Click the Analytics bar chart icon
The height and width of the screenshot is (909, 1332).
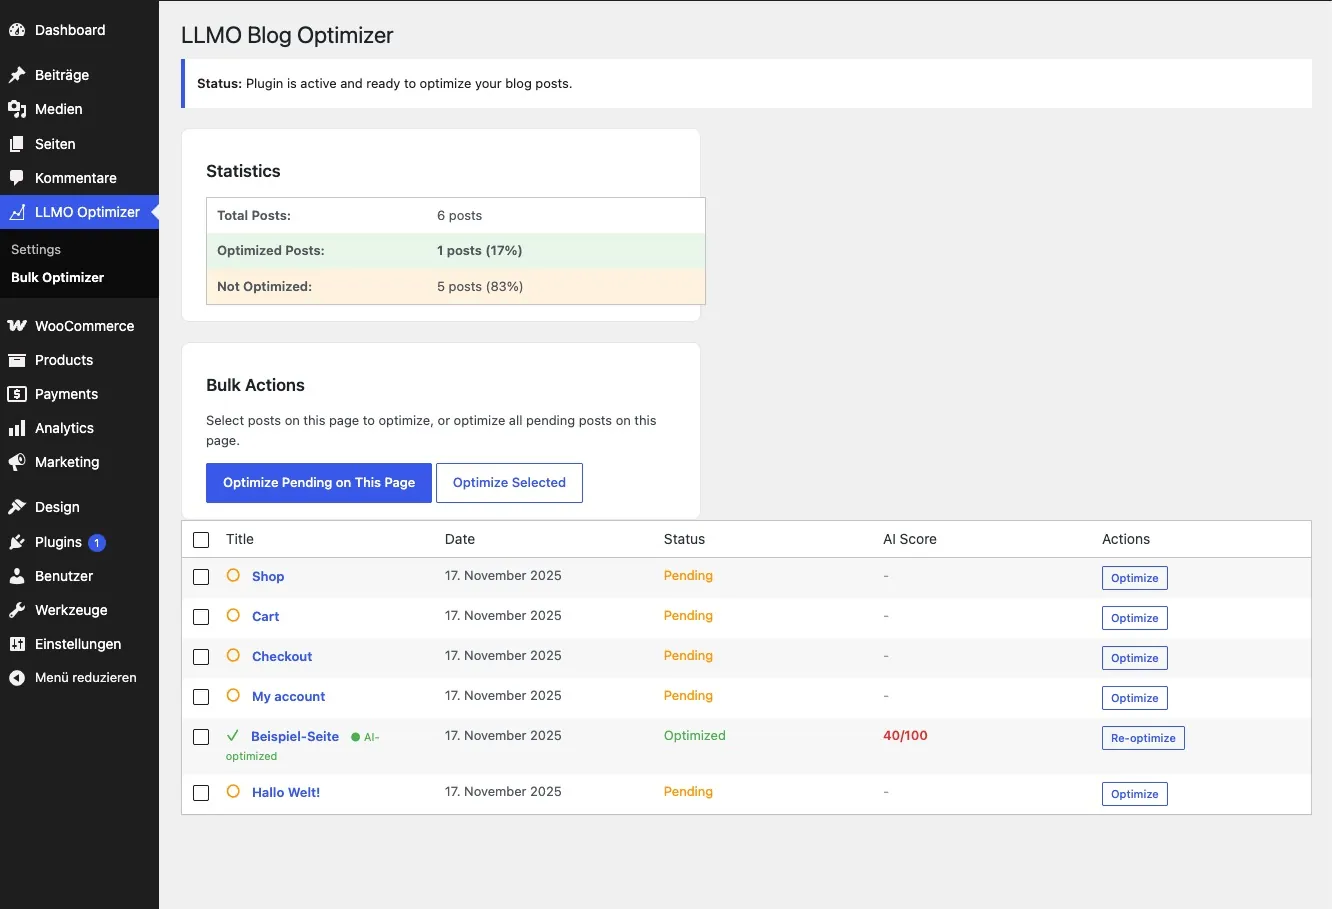point(17,428)
